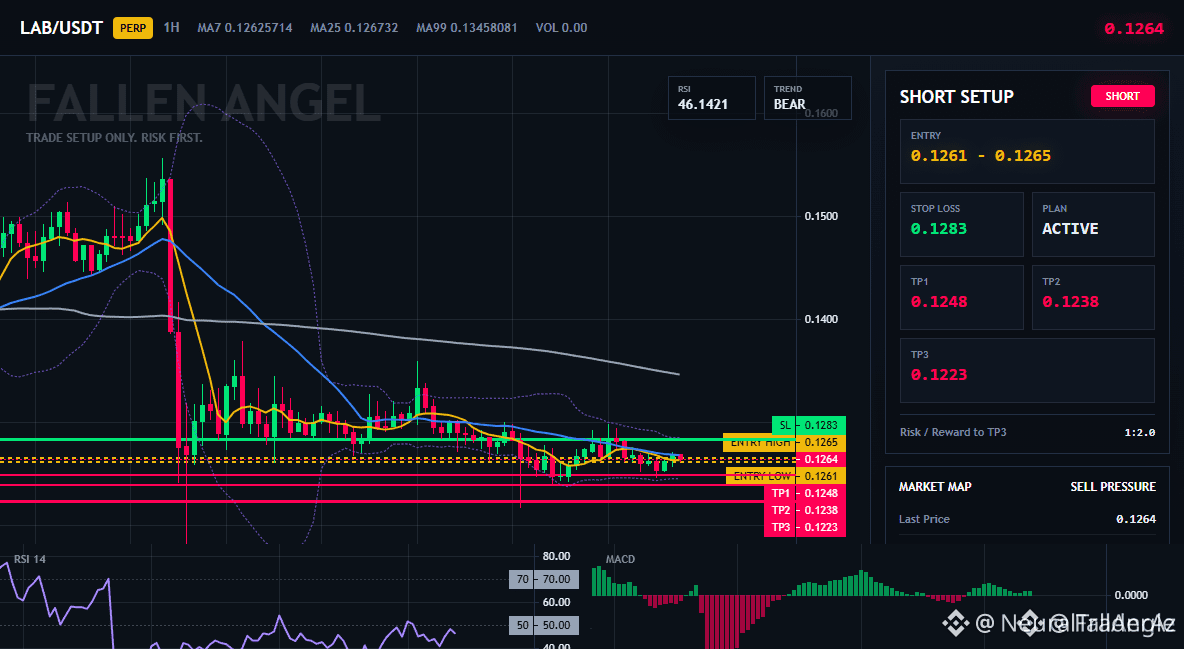1184x649 pixels.
Task: Click the Risk / Reward to TP3 label
Action: (x=953, y=432)
